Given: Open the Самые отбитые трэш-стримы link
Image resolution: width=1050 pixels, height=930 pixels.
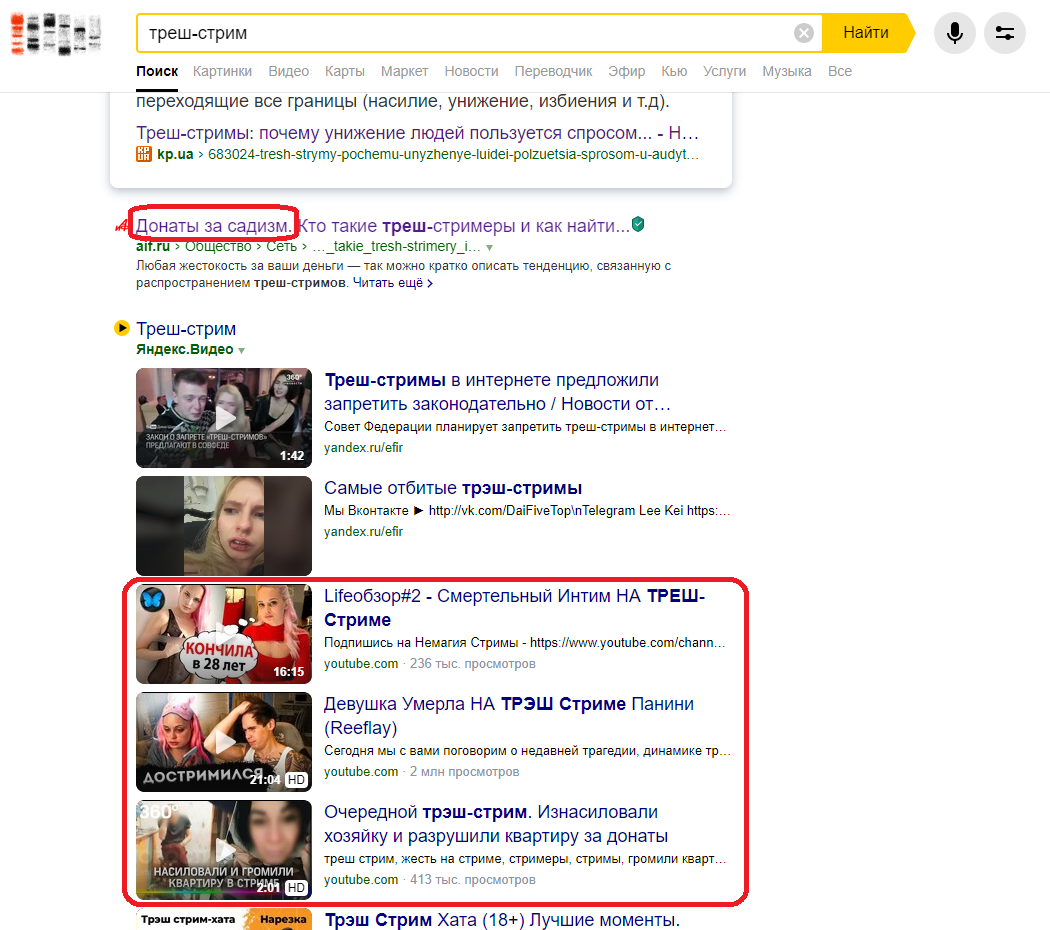Looking at the screenshot, I should pos(452,488).
